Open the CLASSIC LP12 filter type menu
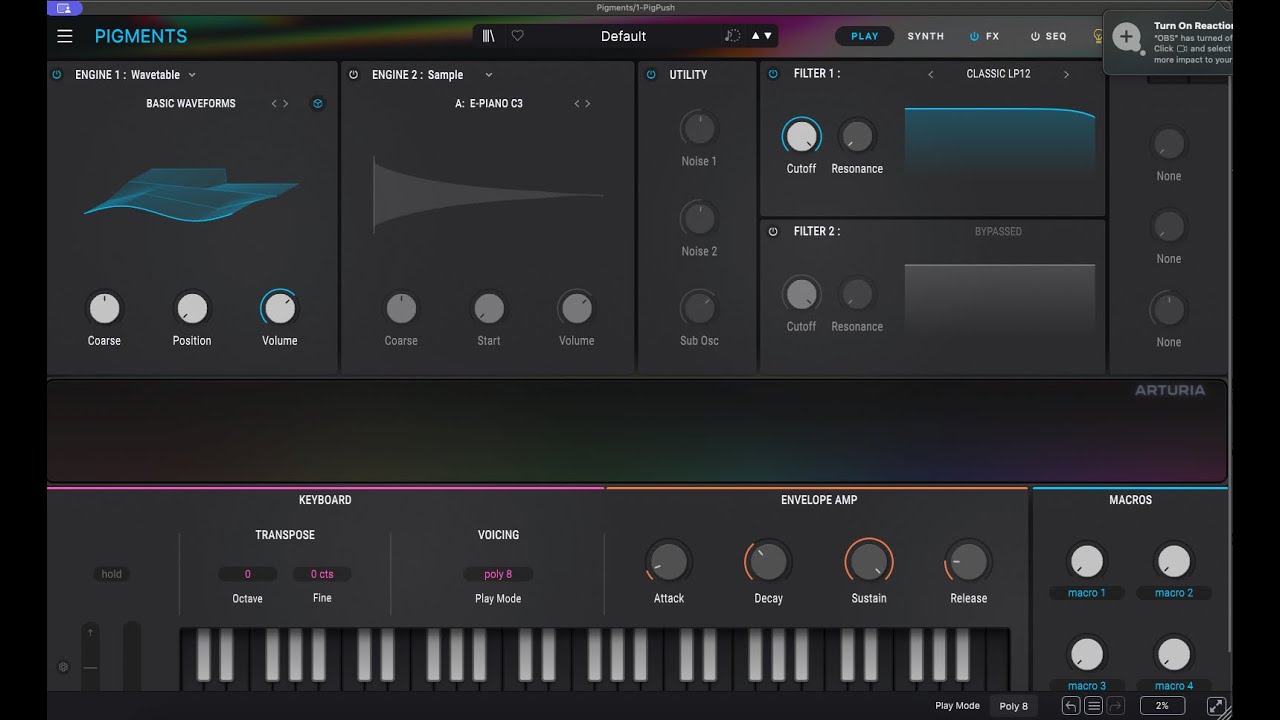 pyautogui.click(x=998, y=74)
